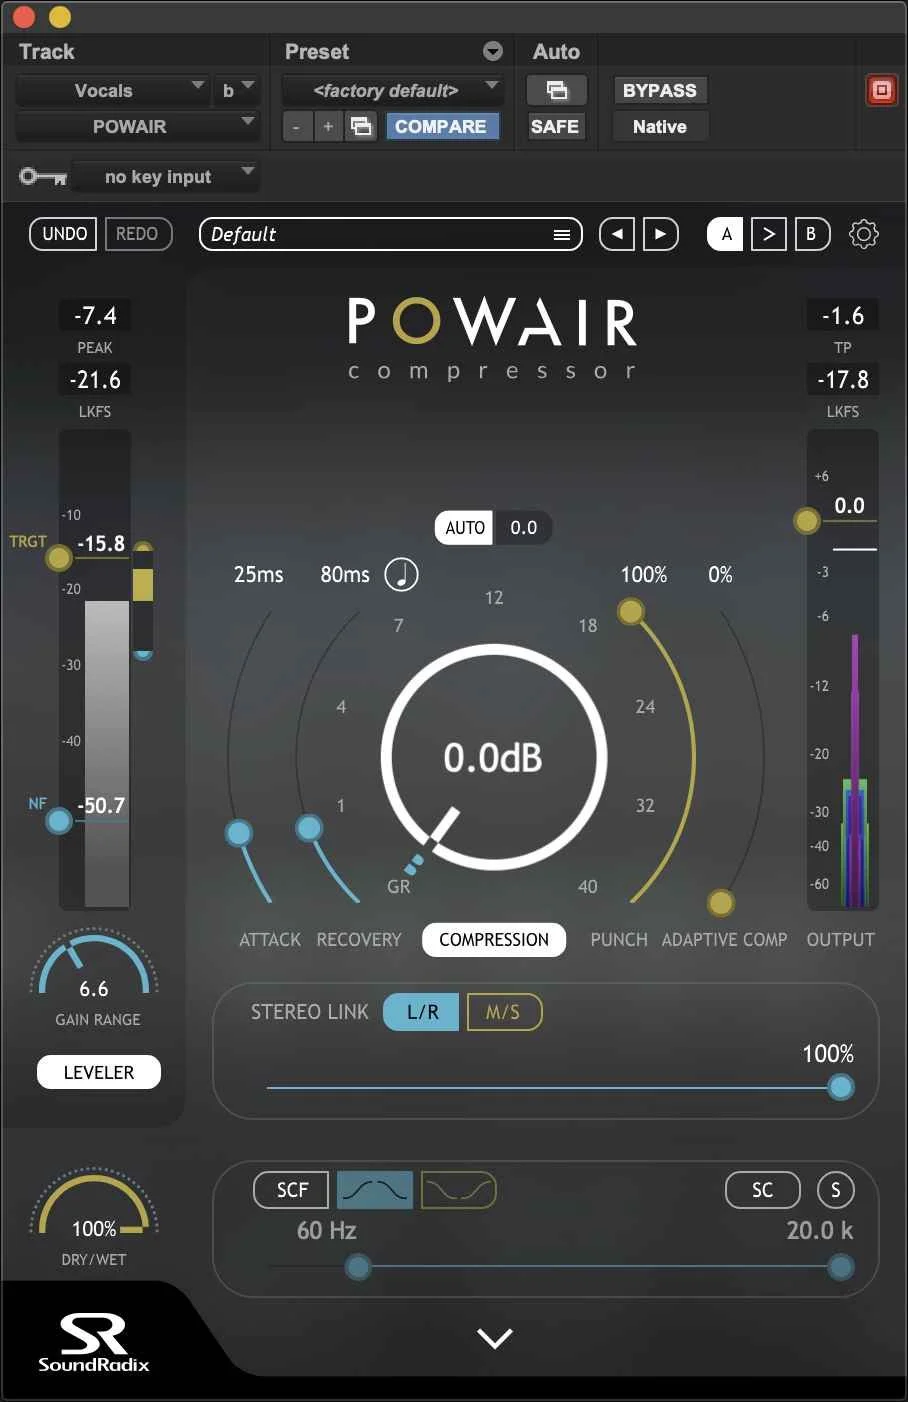This screenshot has height=1402, width=908.
Task: Select next preset arrow button
Action: pos(660,234)
